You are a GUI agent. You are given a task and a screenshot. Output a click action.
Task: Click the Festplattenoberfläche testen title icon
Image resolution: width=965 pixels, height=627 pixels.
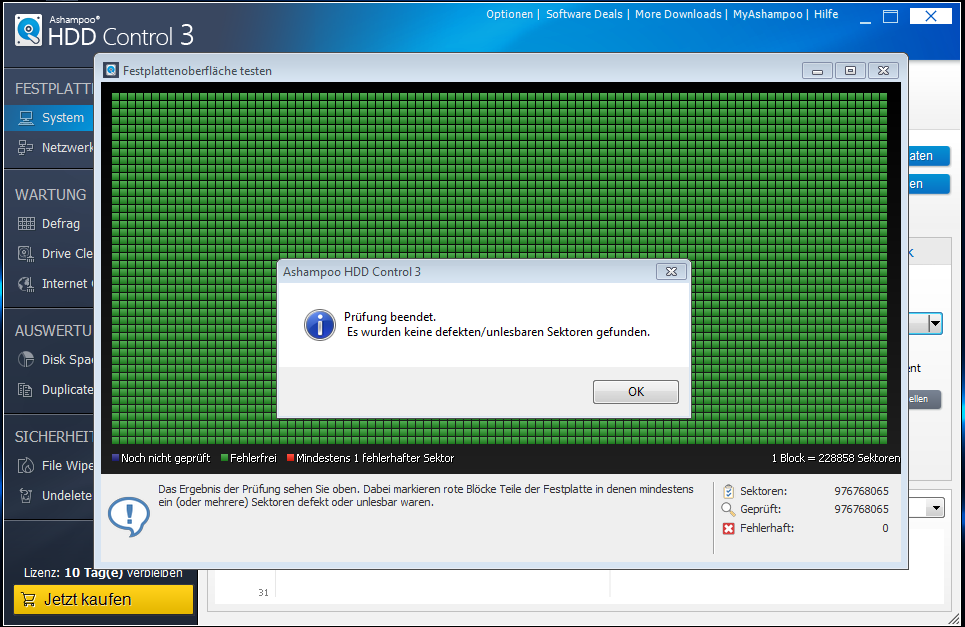(111, 70)
